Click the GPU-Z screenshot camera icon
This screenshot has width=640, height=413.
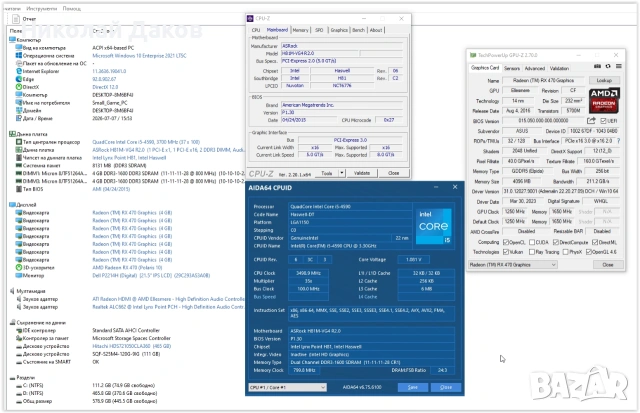click(x=597, y=66)
